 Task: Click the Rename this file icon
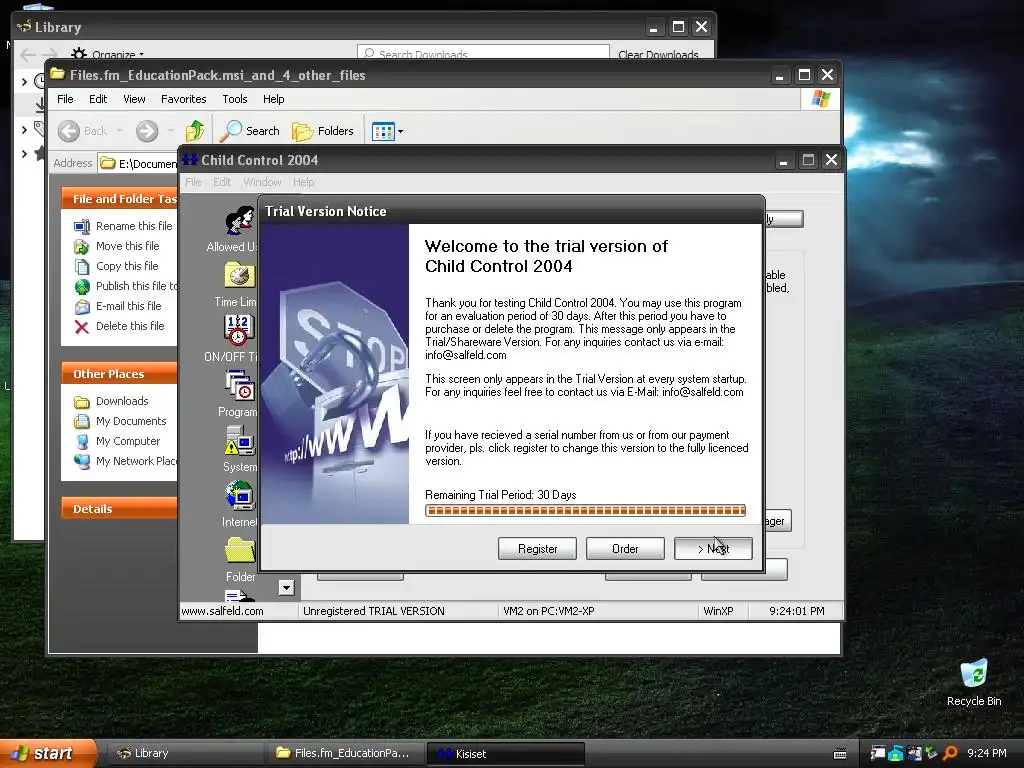pyautogui.click(x=82, y=227)
